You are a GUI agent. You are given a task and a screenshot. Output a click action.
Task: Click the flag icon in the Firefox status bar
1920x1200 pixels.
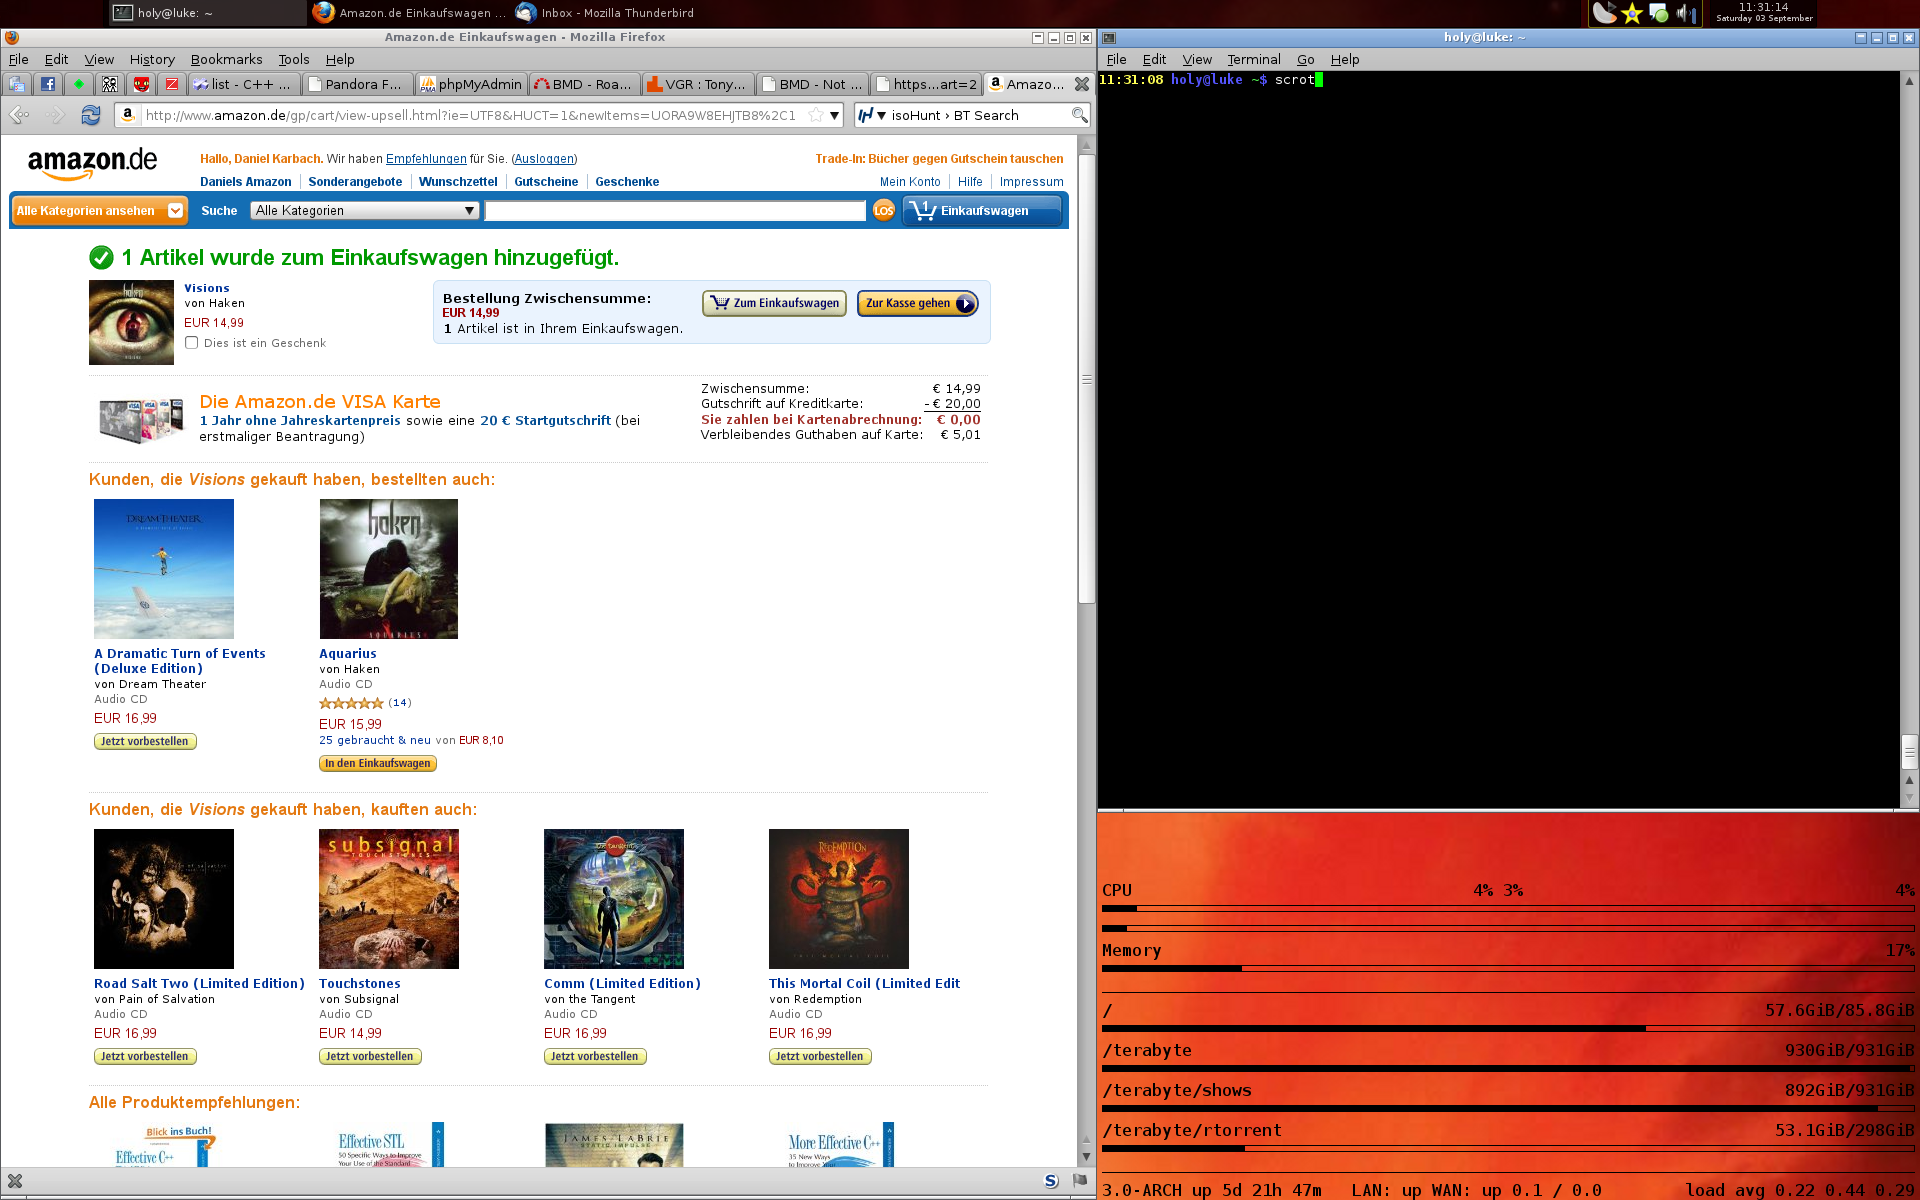pos(1080,1181)
